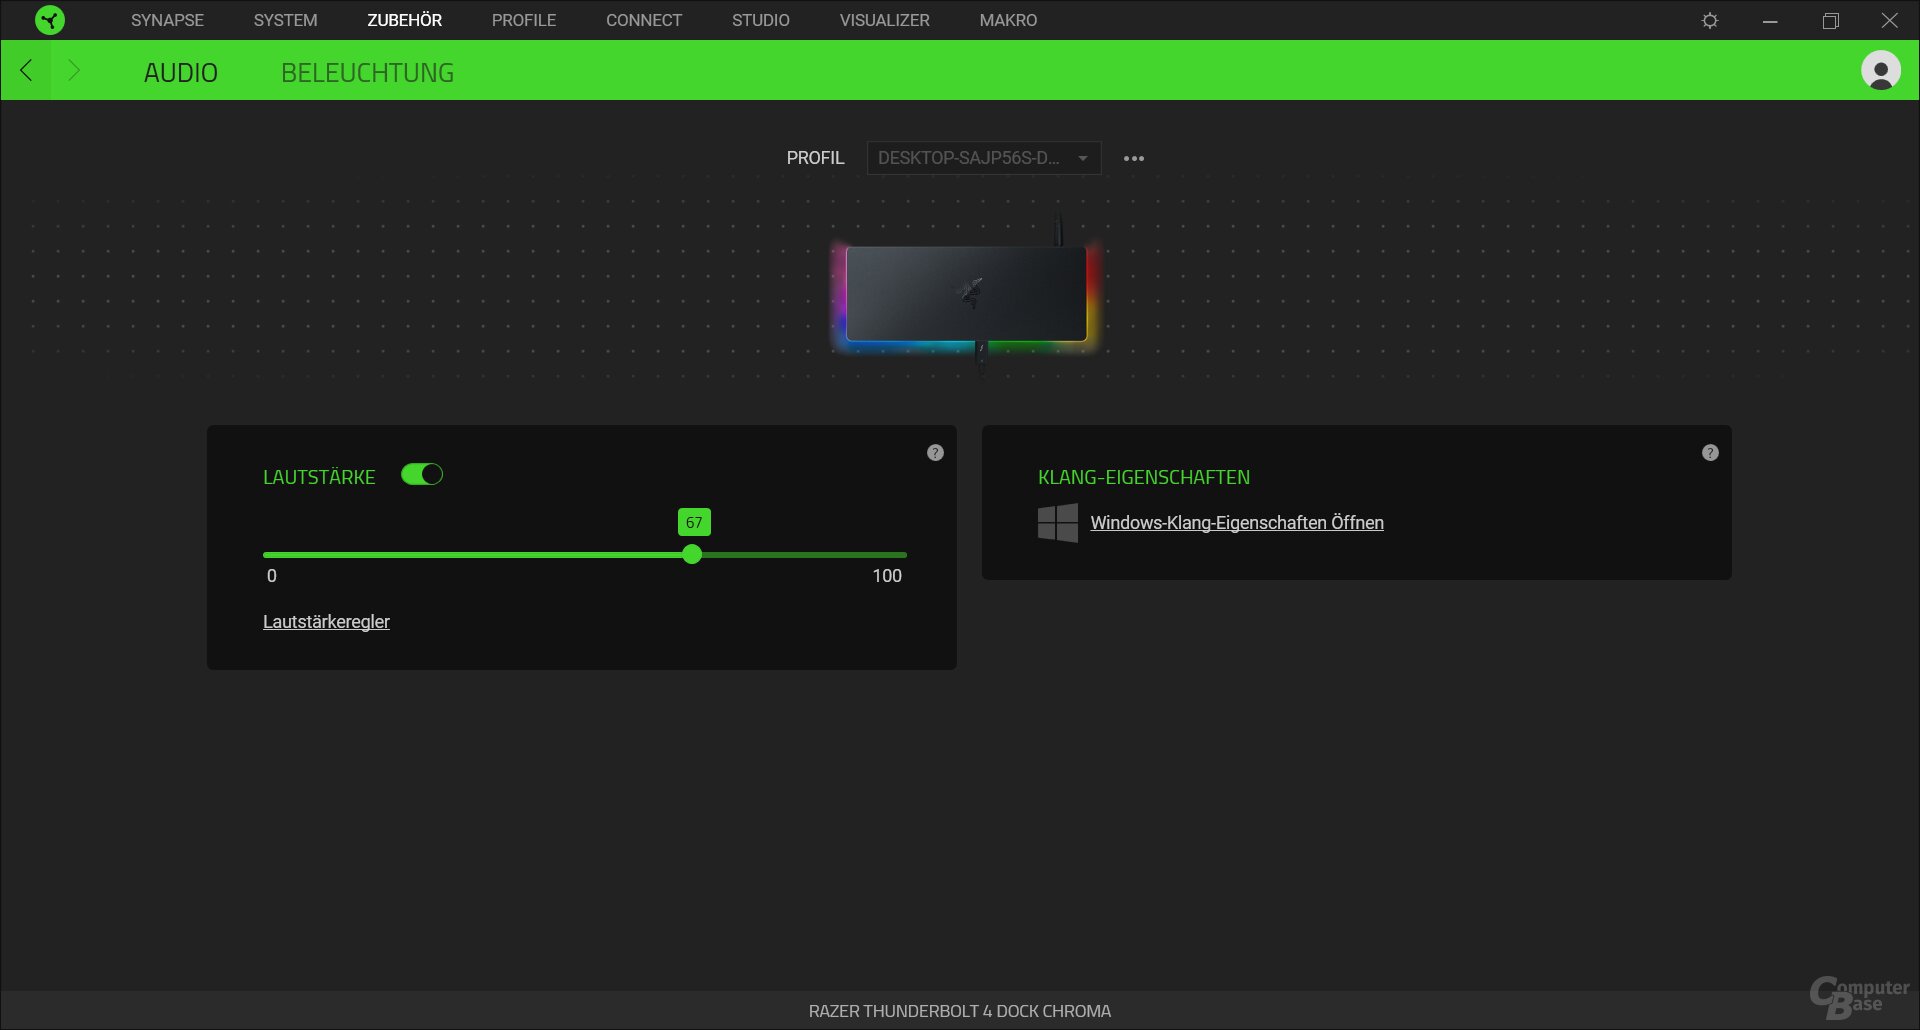The image size is (1920, 1030).
Task: Toggle the Lautstärke switch off
Action: pyautogui.click(x=422, y=475)
